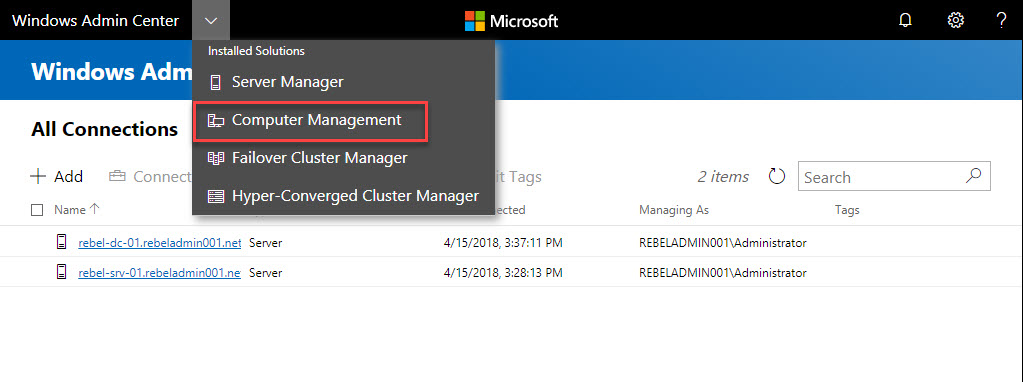Screen dimensions: 1023x382
Task: Select Server Manager solution
Action: coord(343,82)
